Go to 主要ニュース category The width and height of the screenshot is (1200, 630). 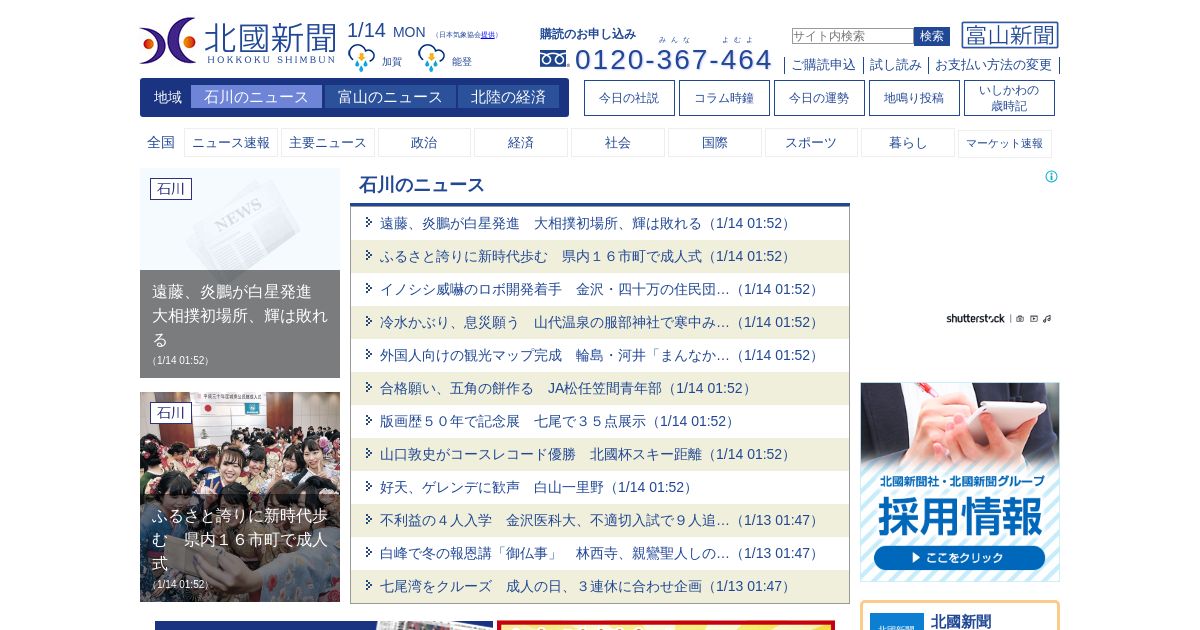(x=328, y=143)
